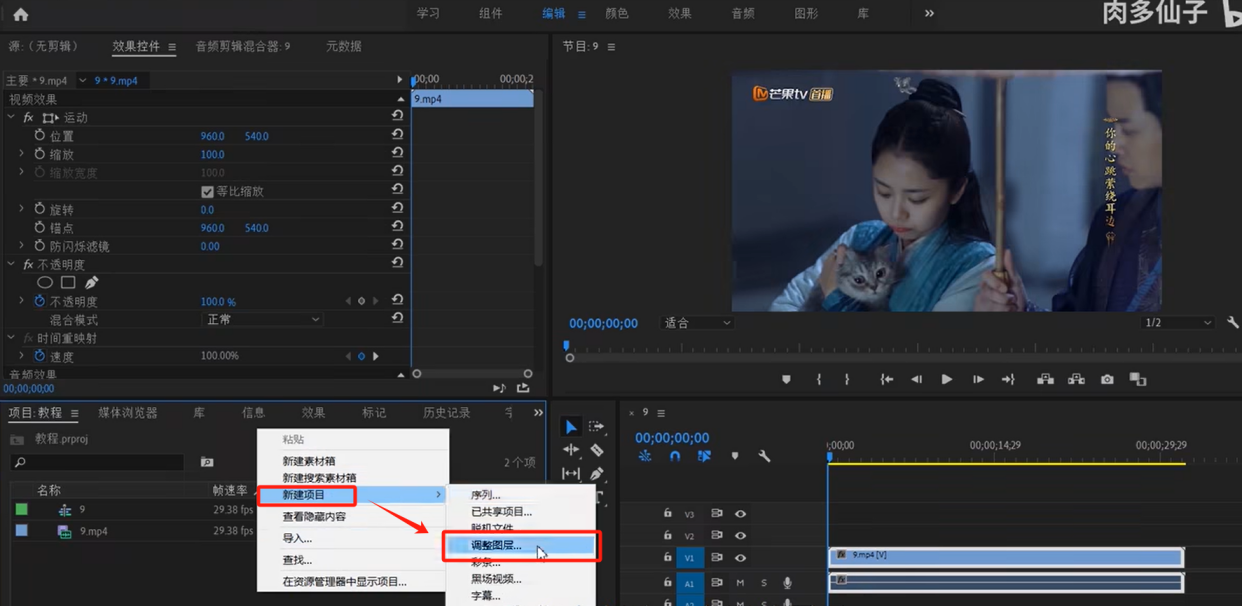This screenshot has height=606, width=1242.
Task: Choose the free draw bezier mask pen
Action: click(91, 283)
